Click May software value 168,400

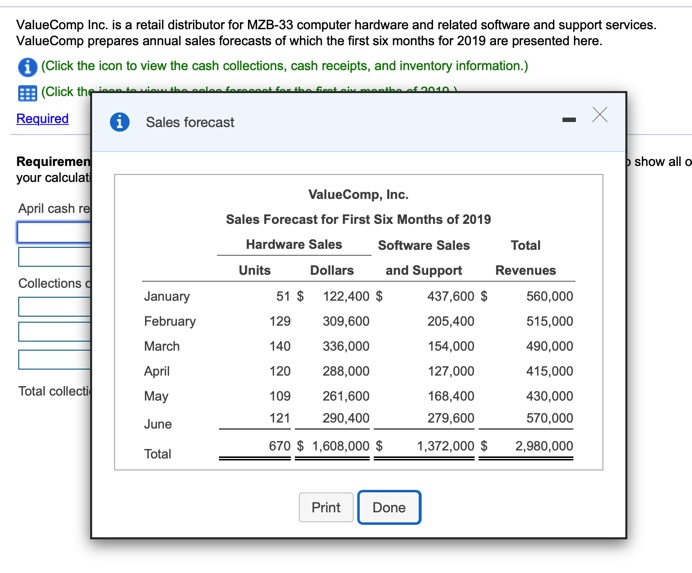pyautogui.click(x=451, y=396)
